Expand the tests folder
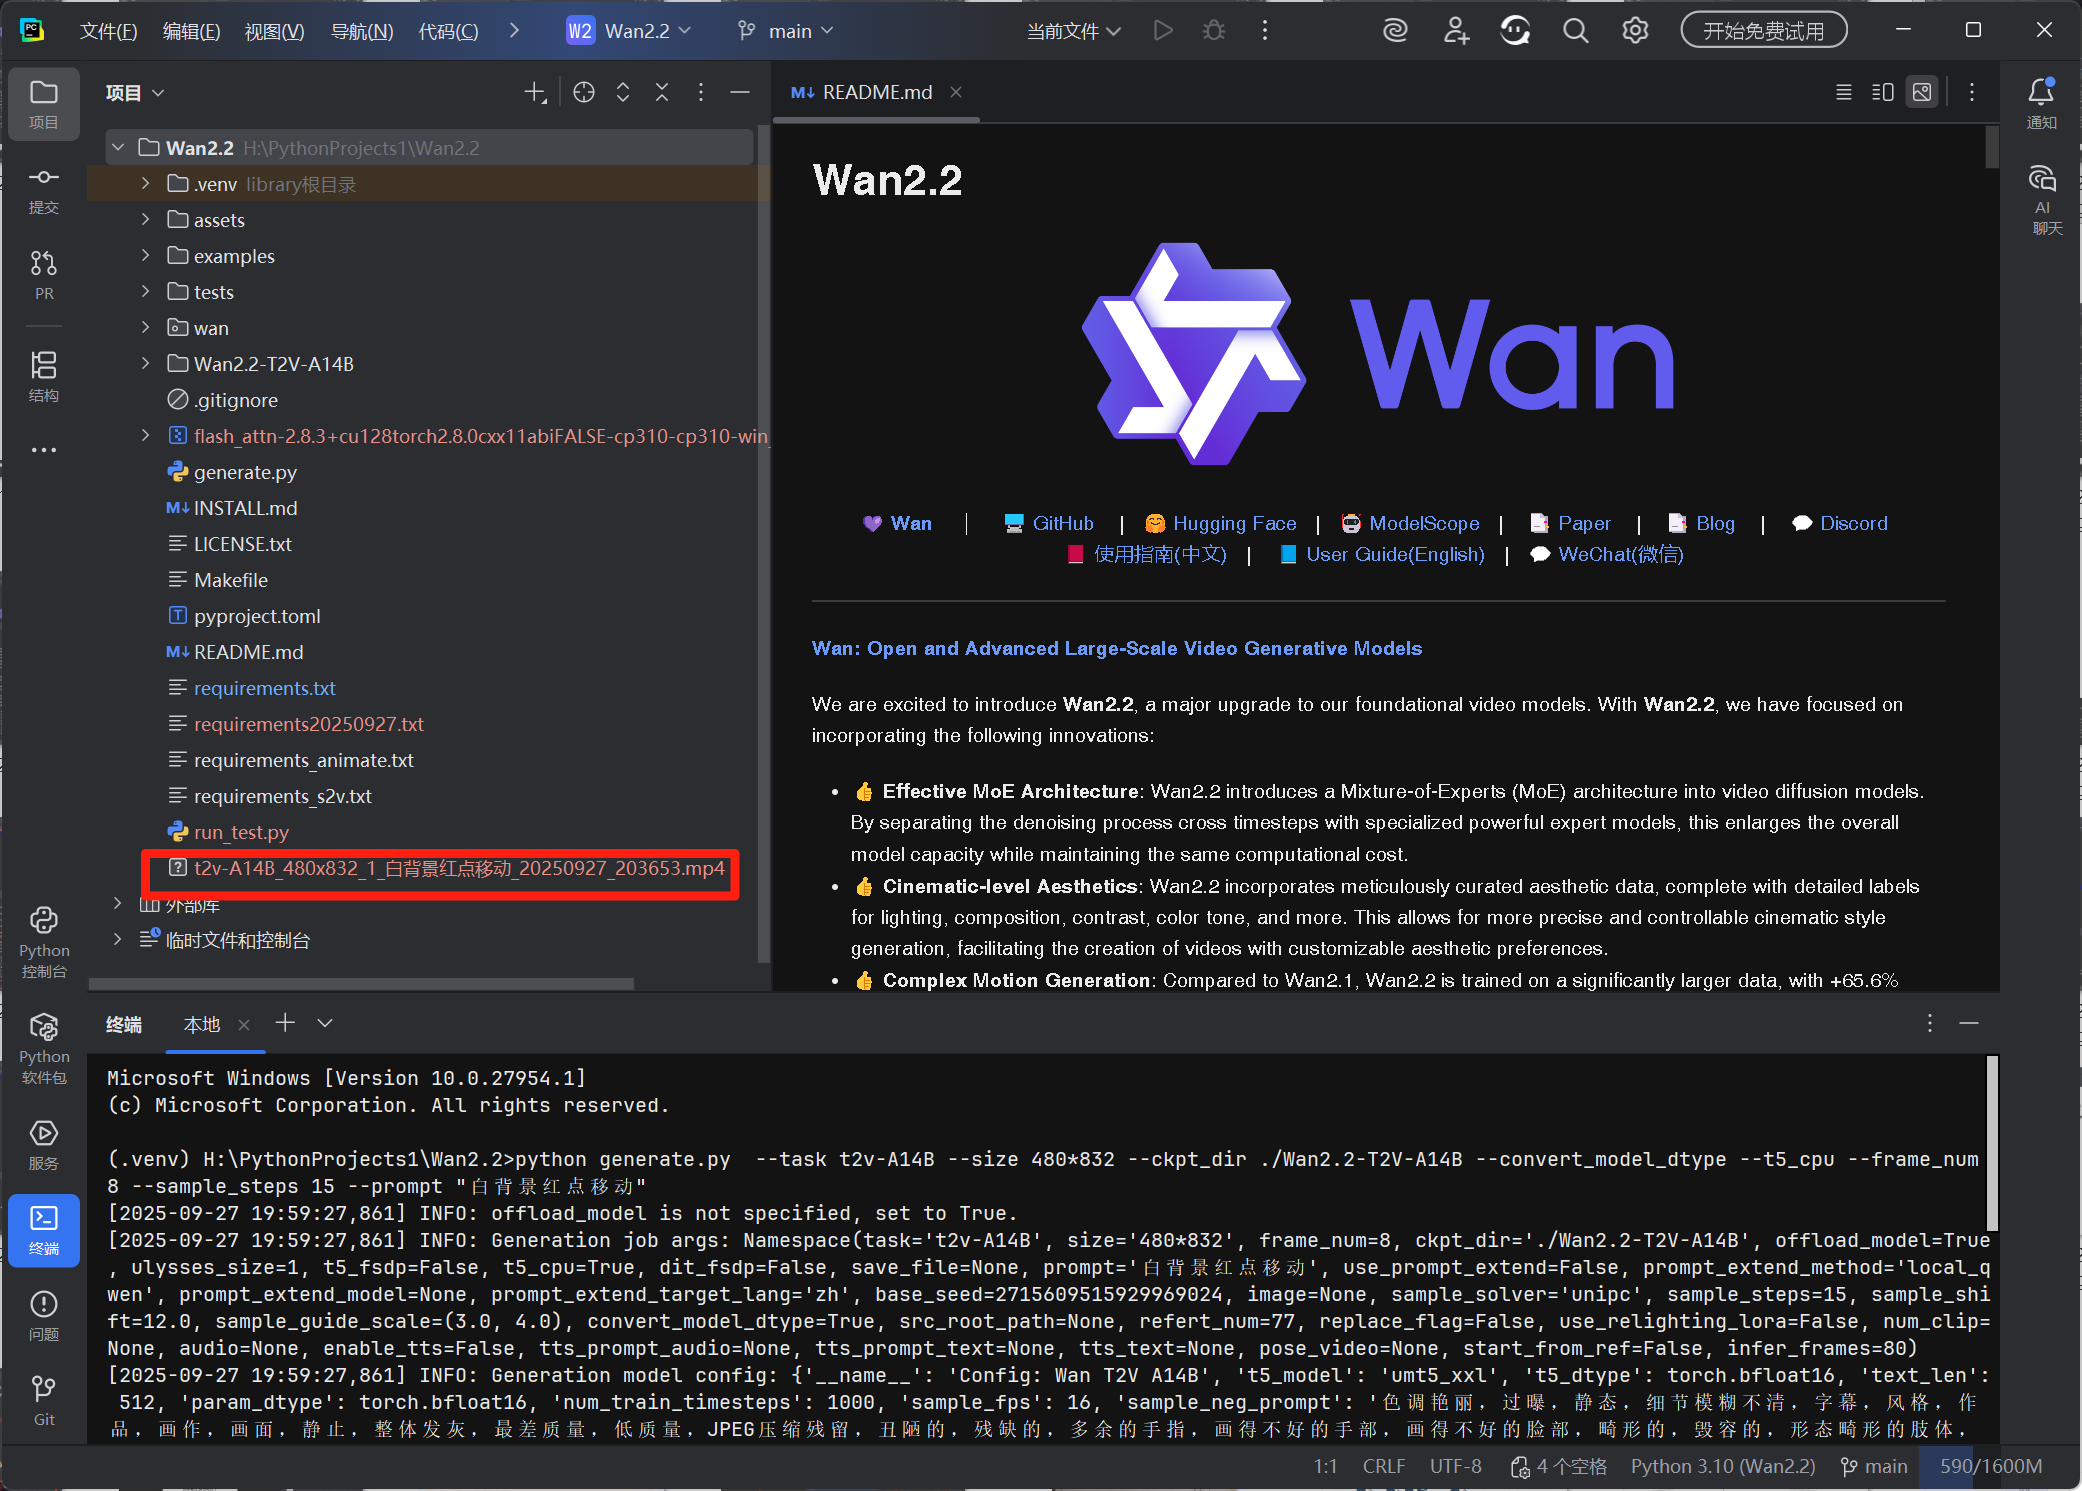Screen dimensions: 2082x1491 coord(146,292)
